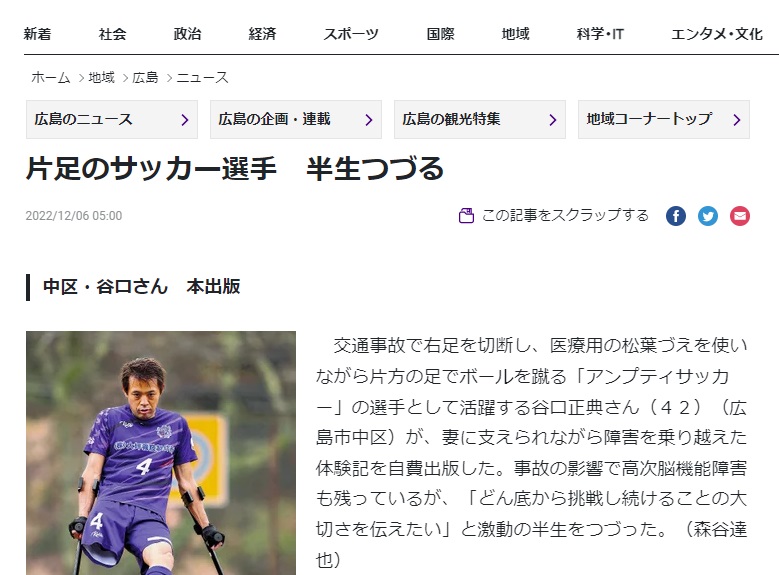Click the arrow in the 広島の企画・連載 button

coord(369,120)
